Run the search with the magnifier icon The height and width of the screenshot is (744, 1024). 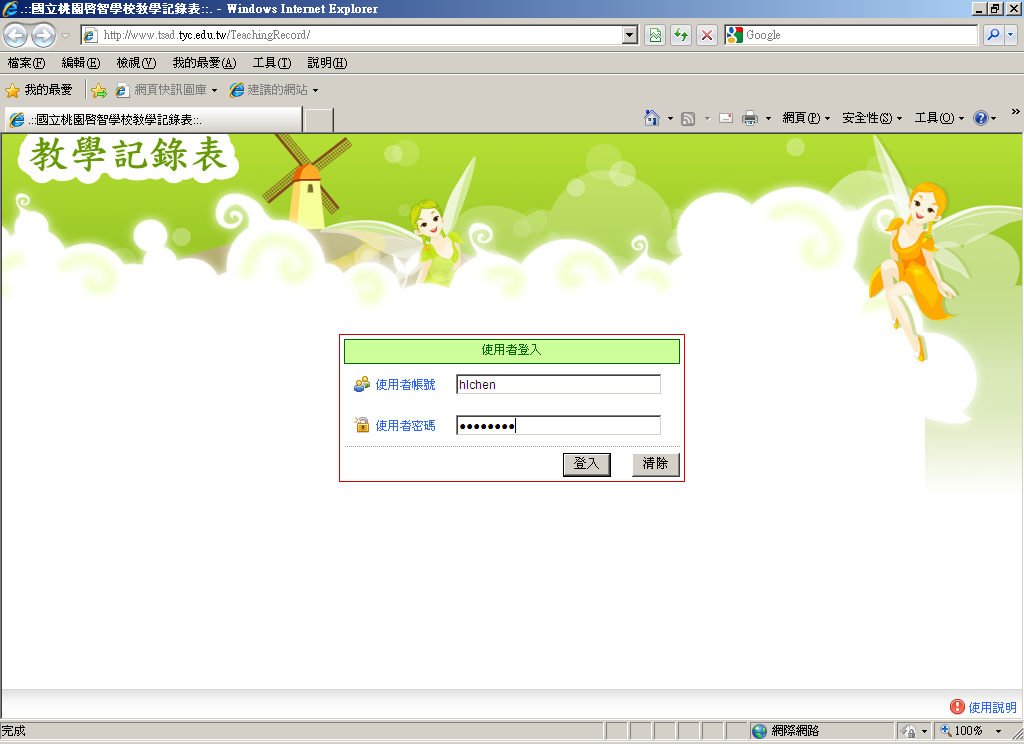point(993,35)
